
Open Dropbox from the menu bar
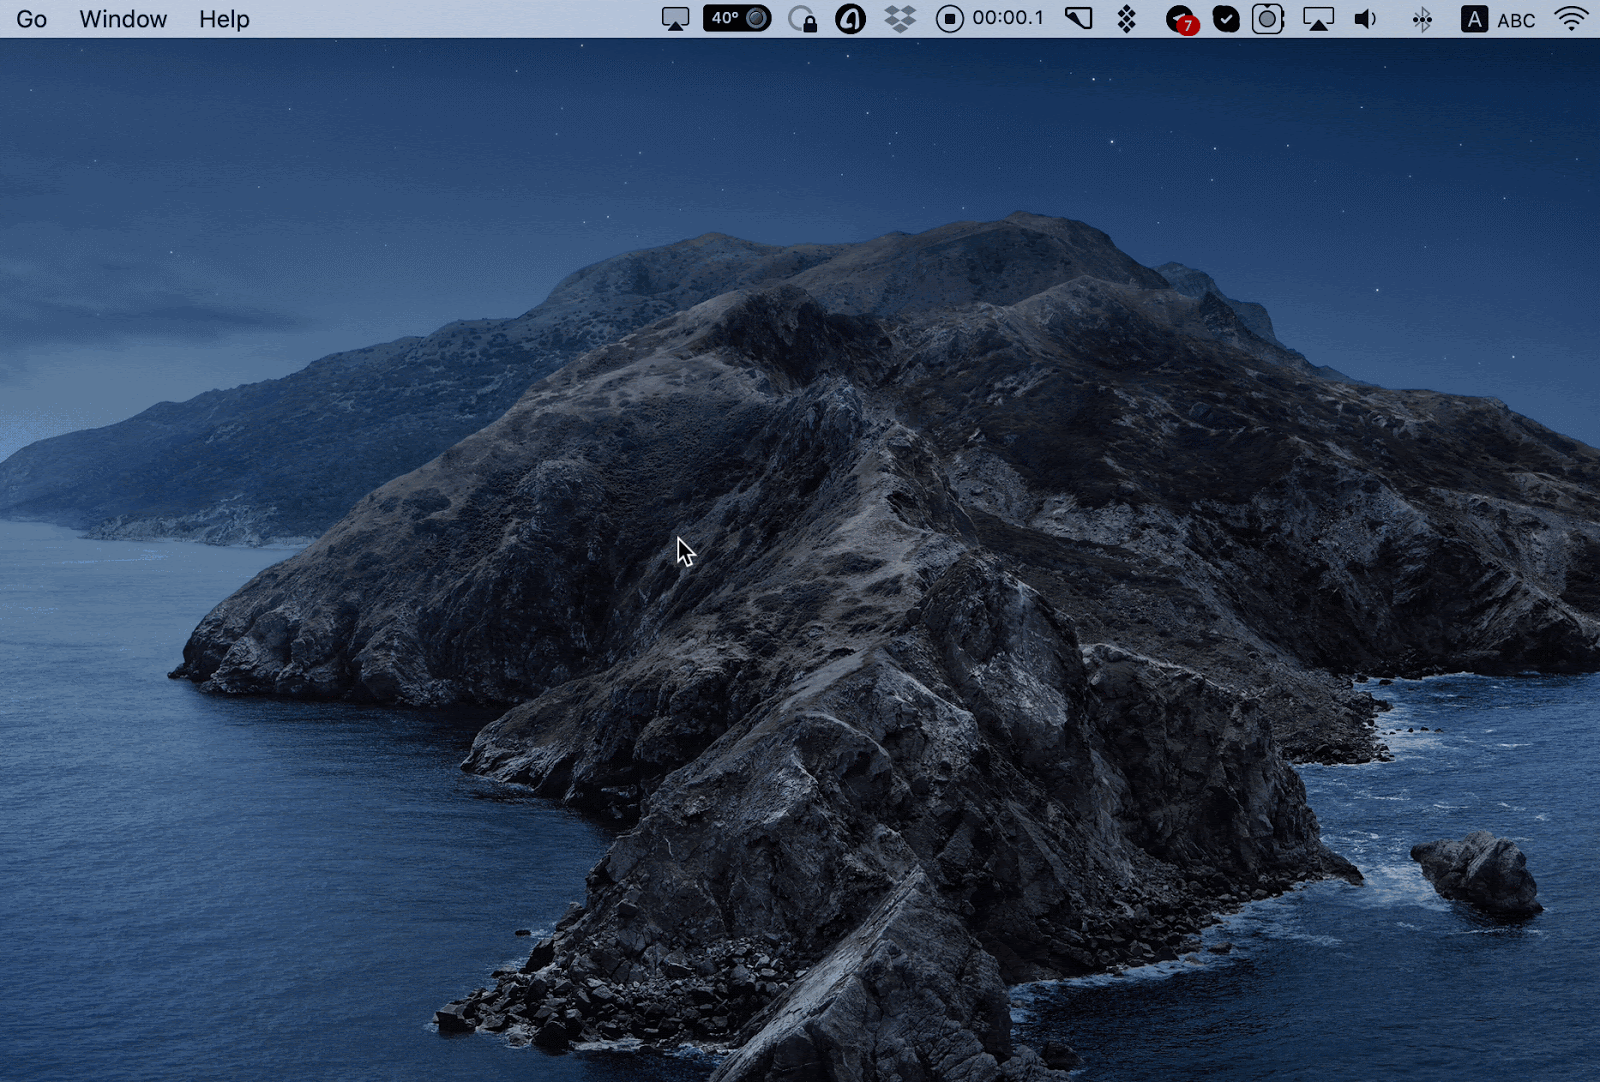coord(898,18)
